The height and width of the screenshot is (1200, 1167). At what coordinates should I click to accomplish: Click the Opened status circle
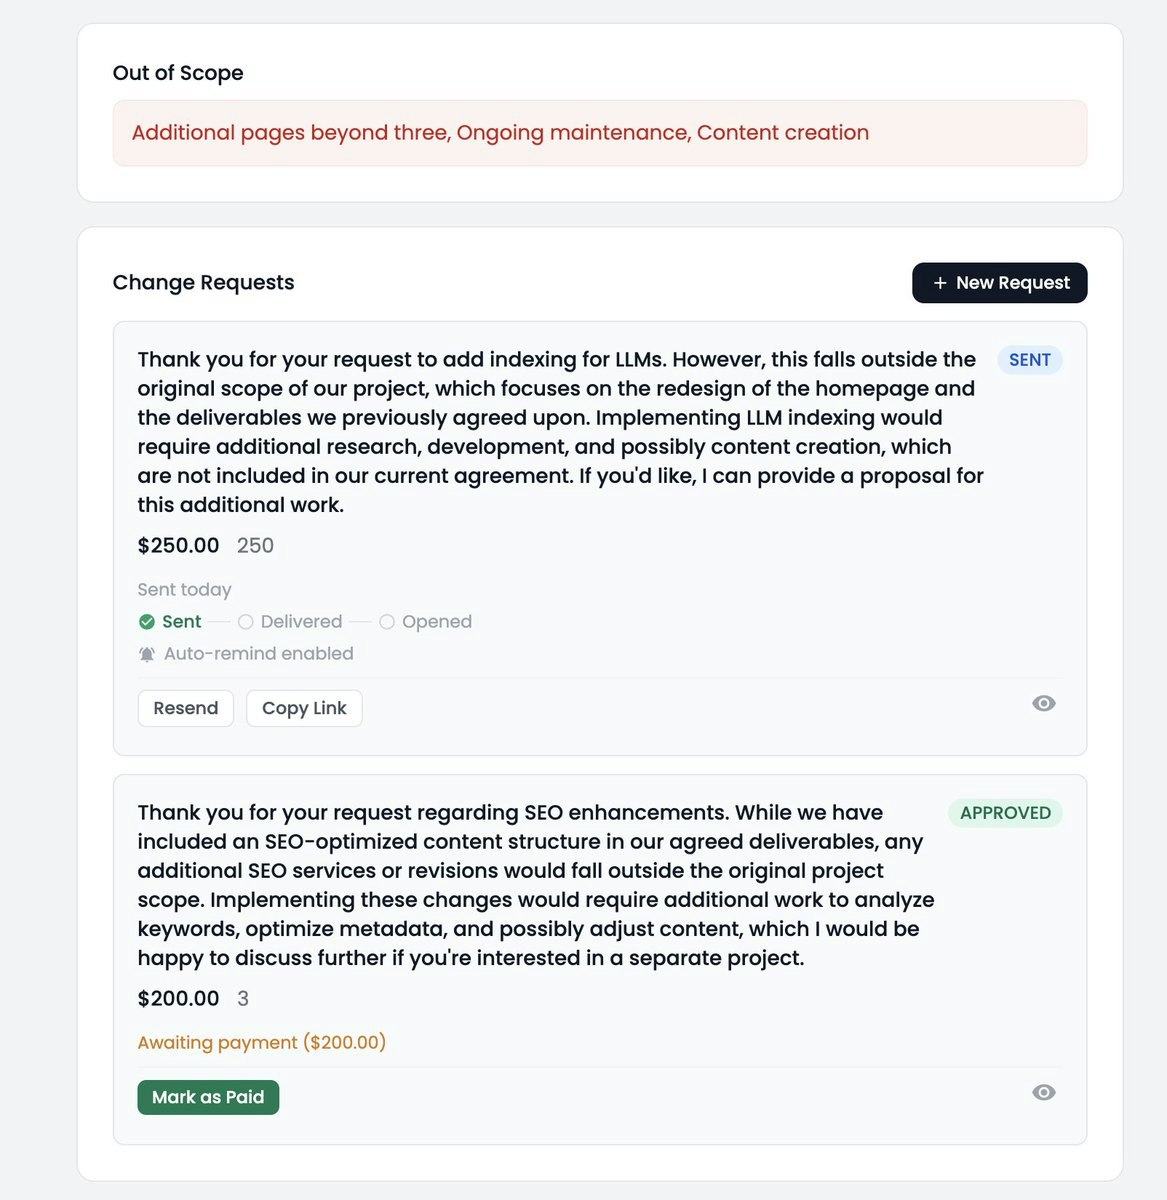pos(387,622)
